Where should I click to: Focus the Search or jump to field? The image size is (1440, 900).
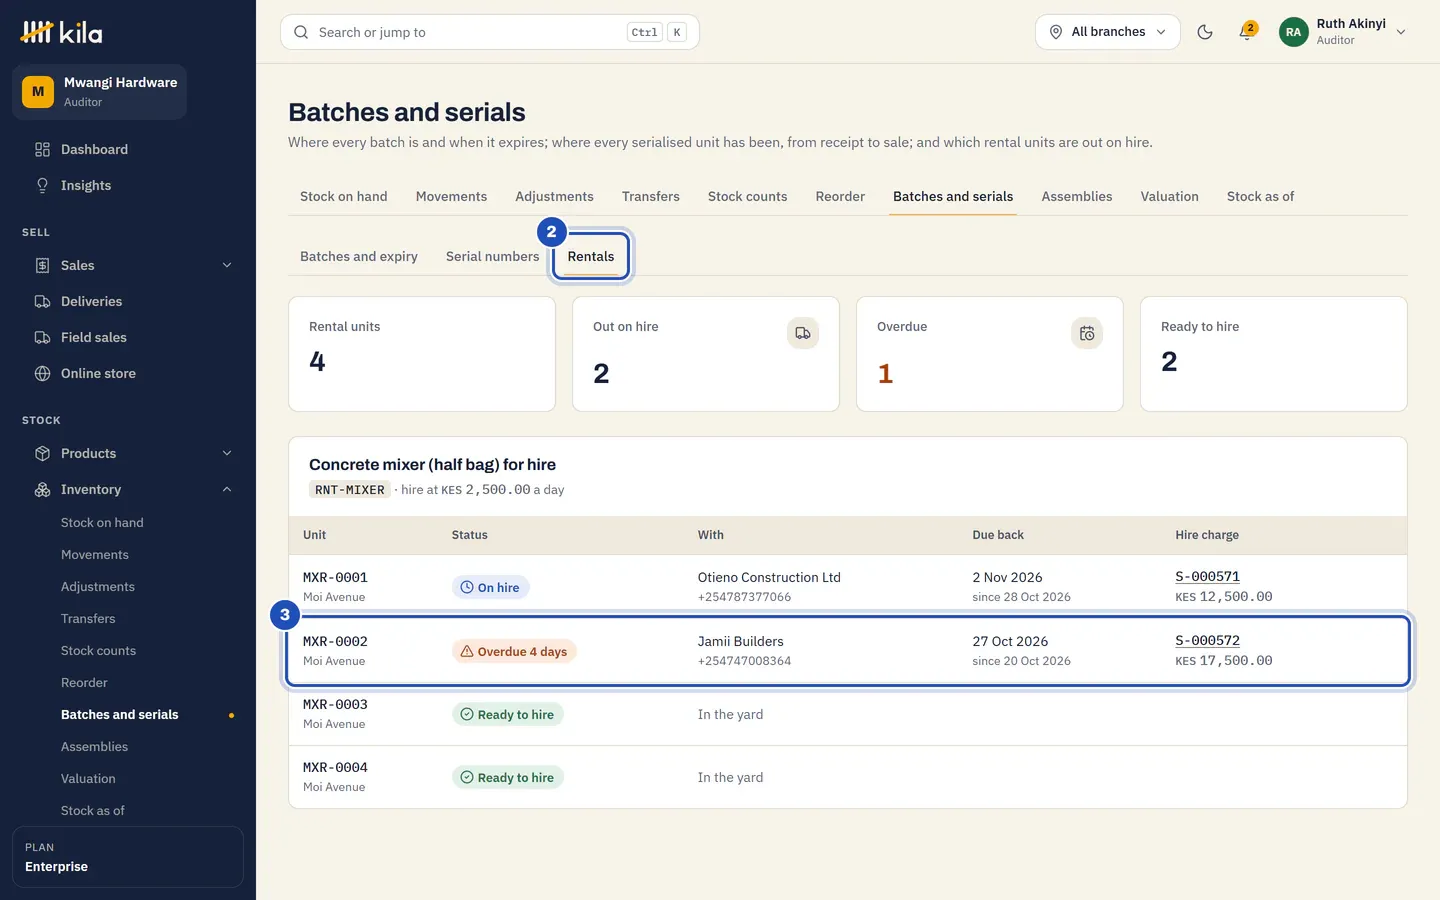coord(490,32)
